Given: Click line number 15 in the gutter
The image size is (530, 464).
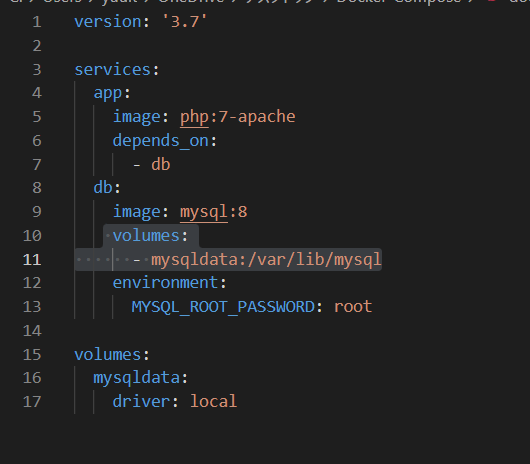Looking at the screenshot, I should pos(32,355).
